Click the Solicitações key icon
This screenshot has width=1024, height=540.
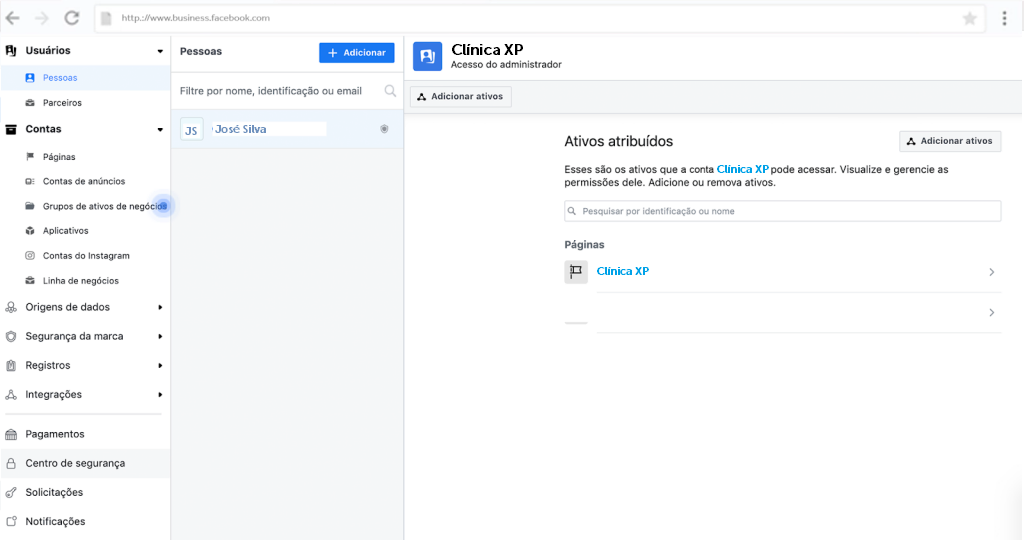(11, 492)
